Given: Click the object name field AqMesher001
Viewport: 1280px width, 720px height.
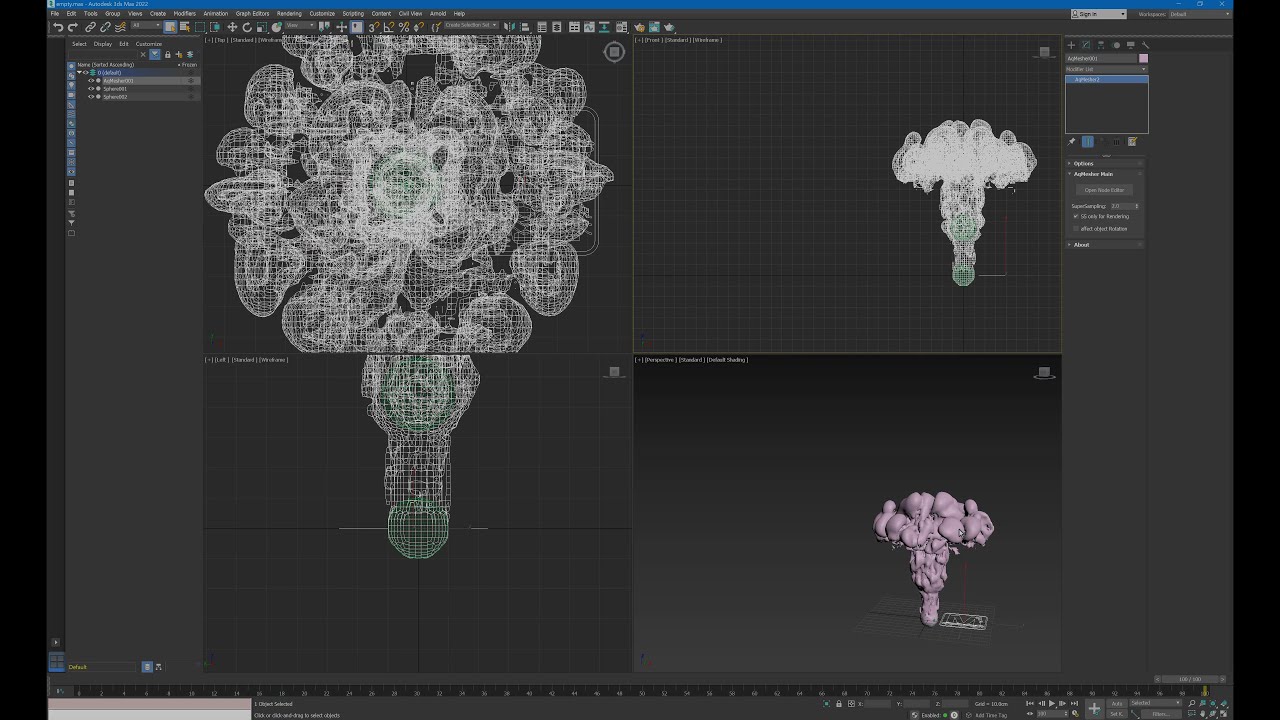Looking at the screenshot, I should (1101, 58).
